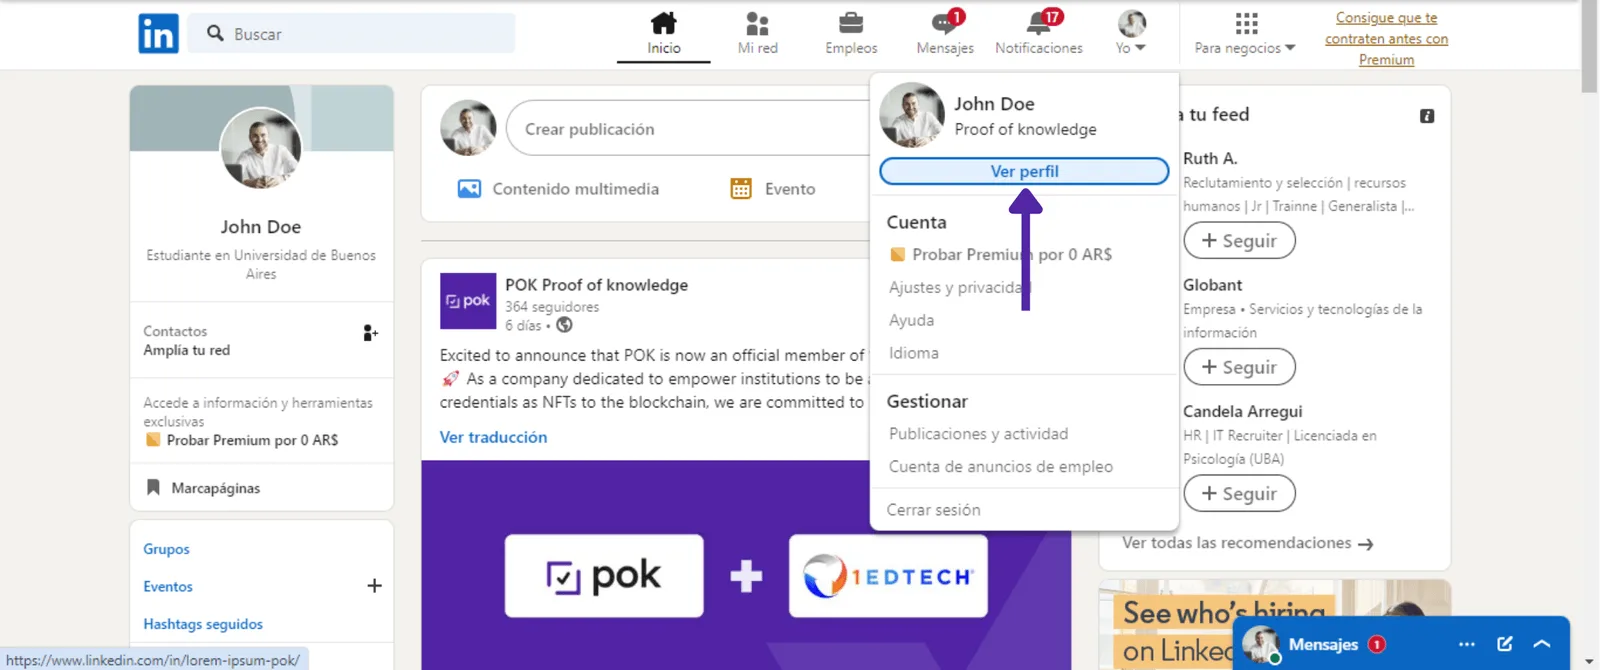The width and height of the screenshot is (1600, 670).
Task: Follow Ruth A. with Seguir button
Action: tap(1239, 241)
